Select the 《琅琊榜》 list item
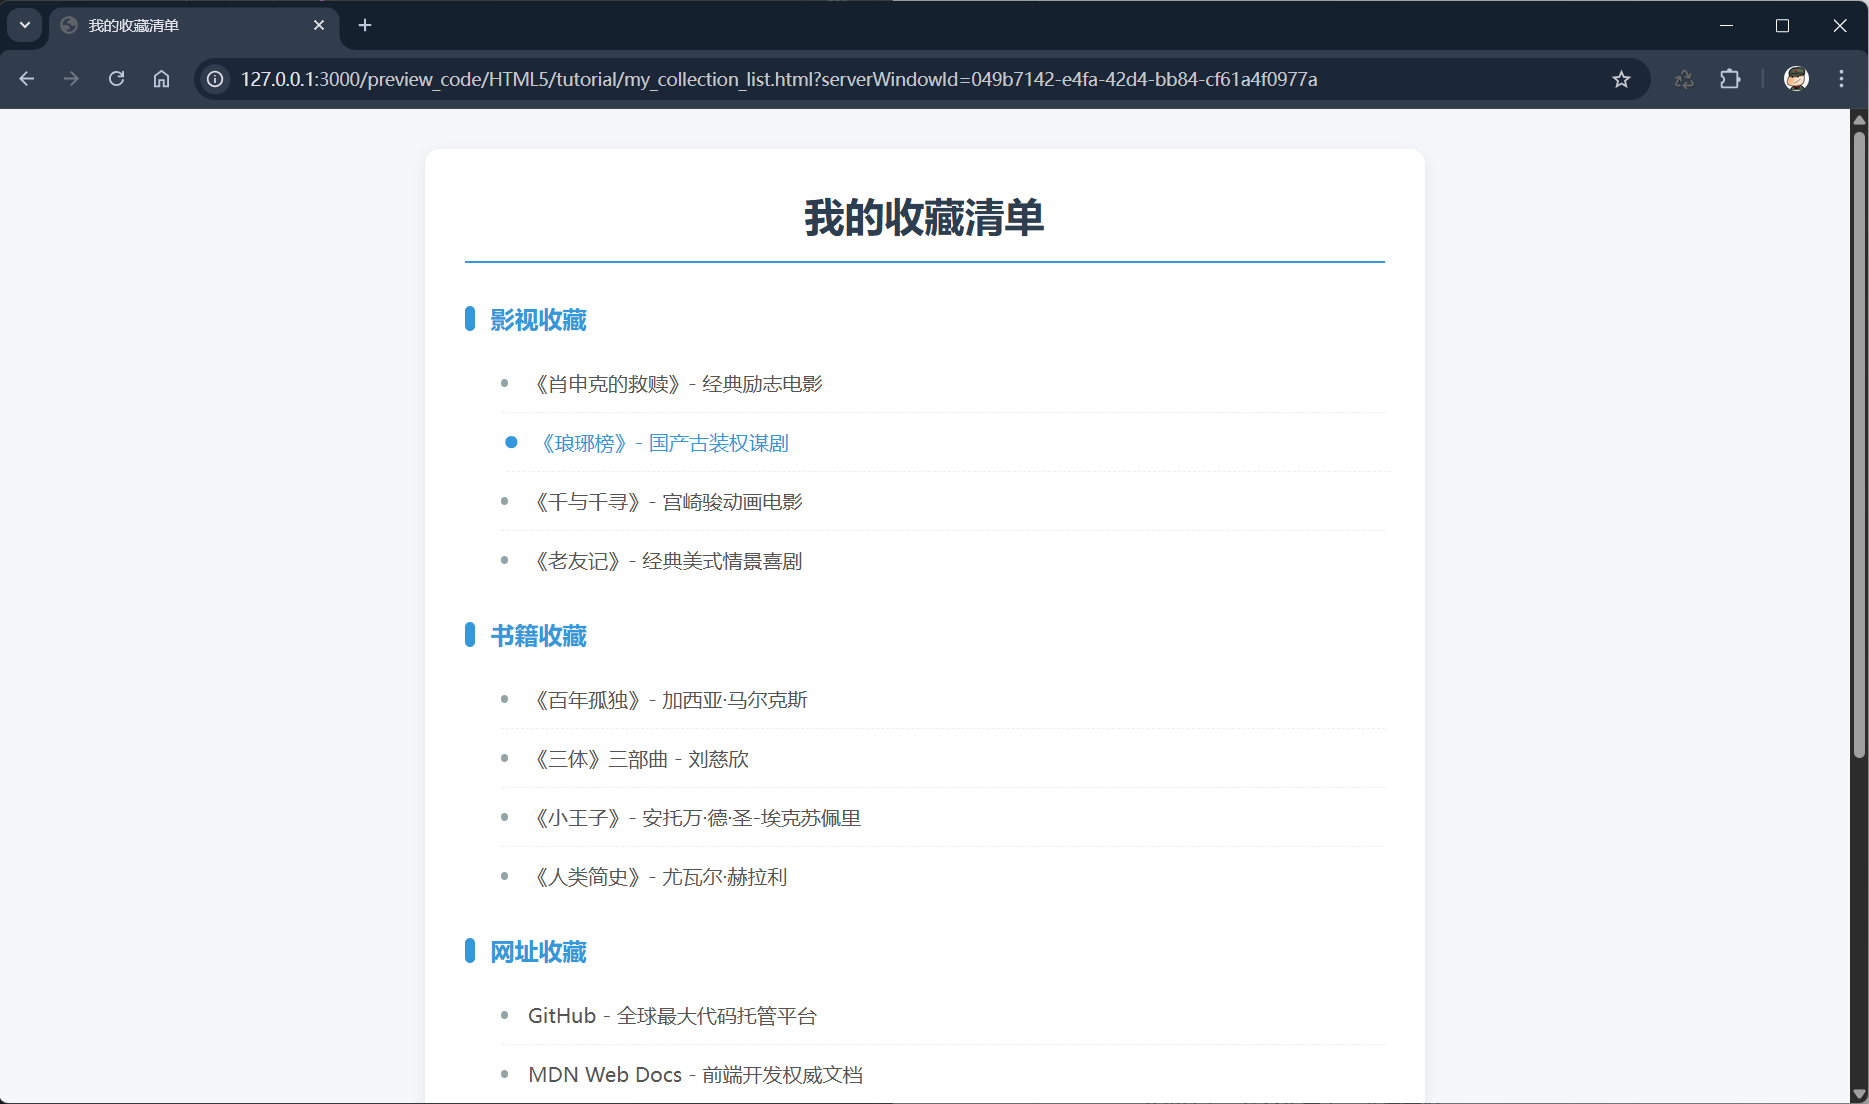 point(664,443)
